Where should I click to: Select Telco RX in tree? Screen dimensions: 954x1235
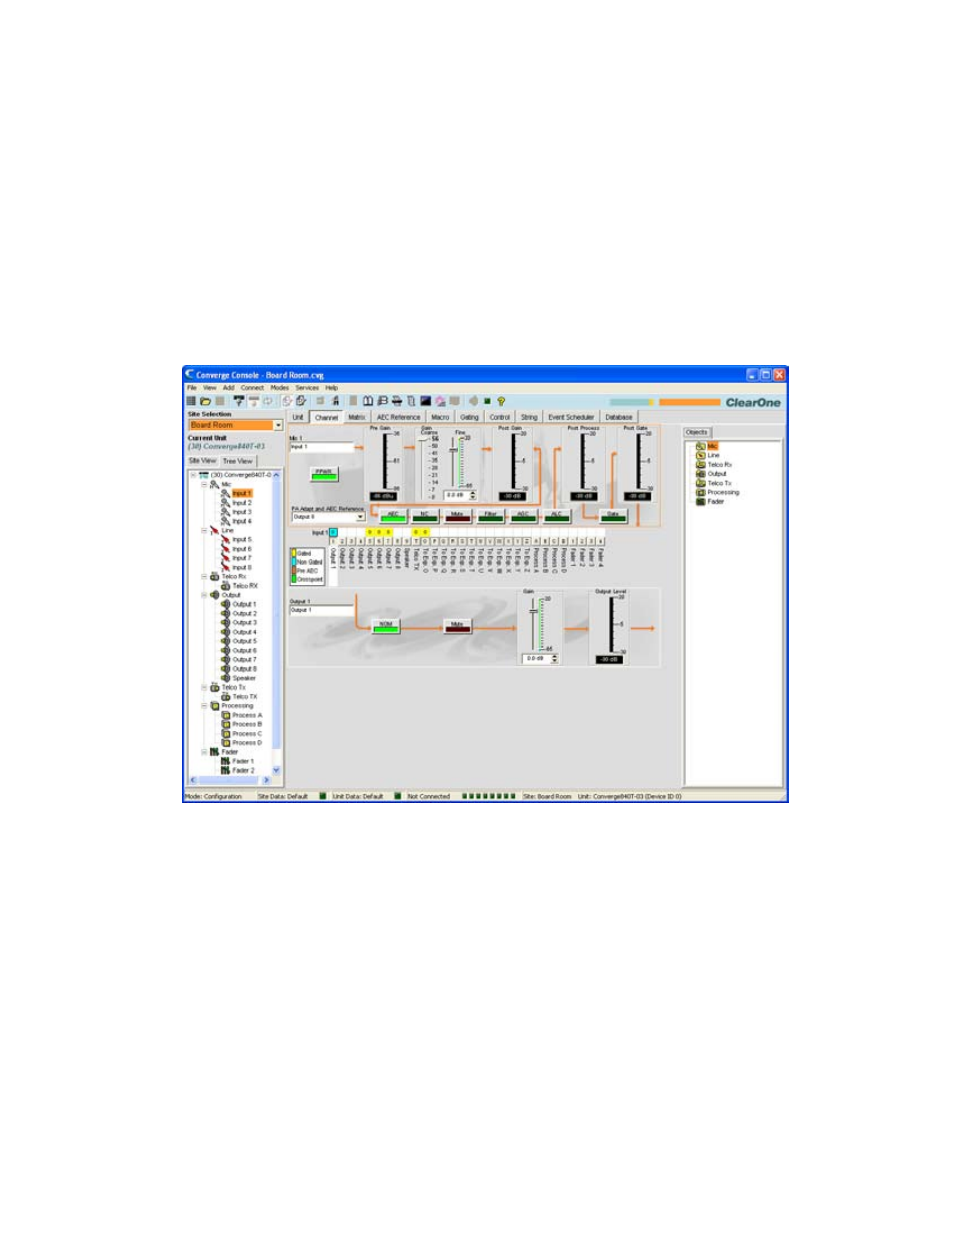245,586
